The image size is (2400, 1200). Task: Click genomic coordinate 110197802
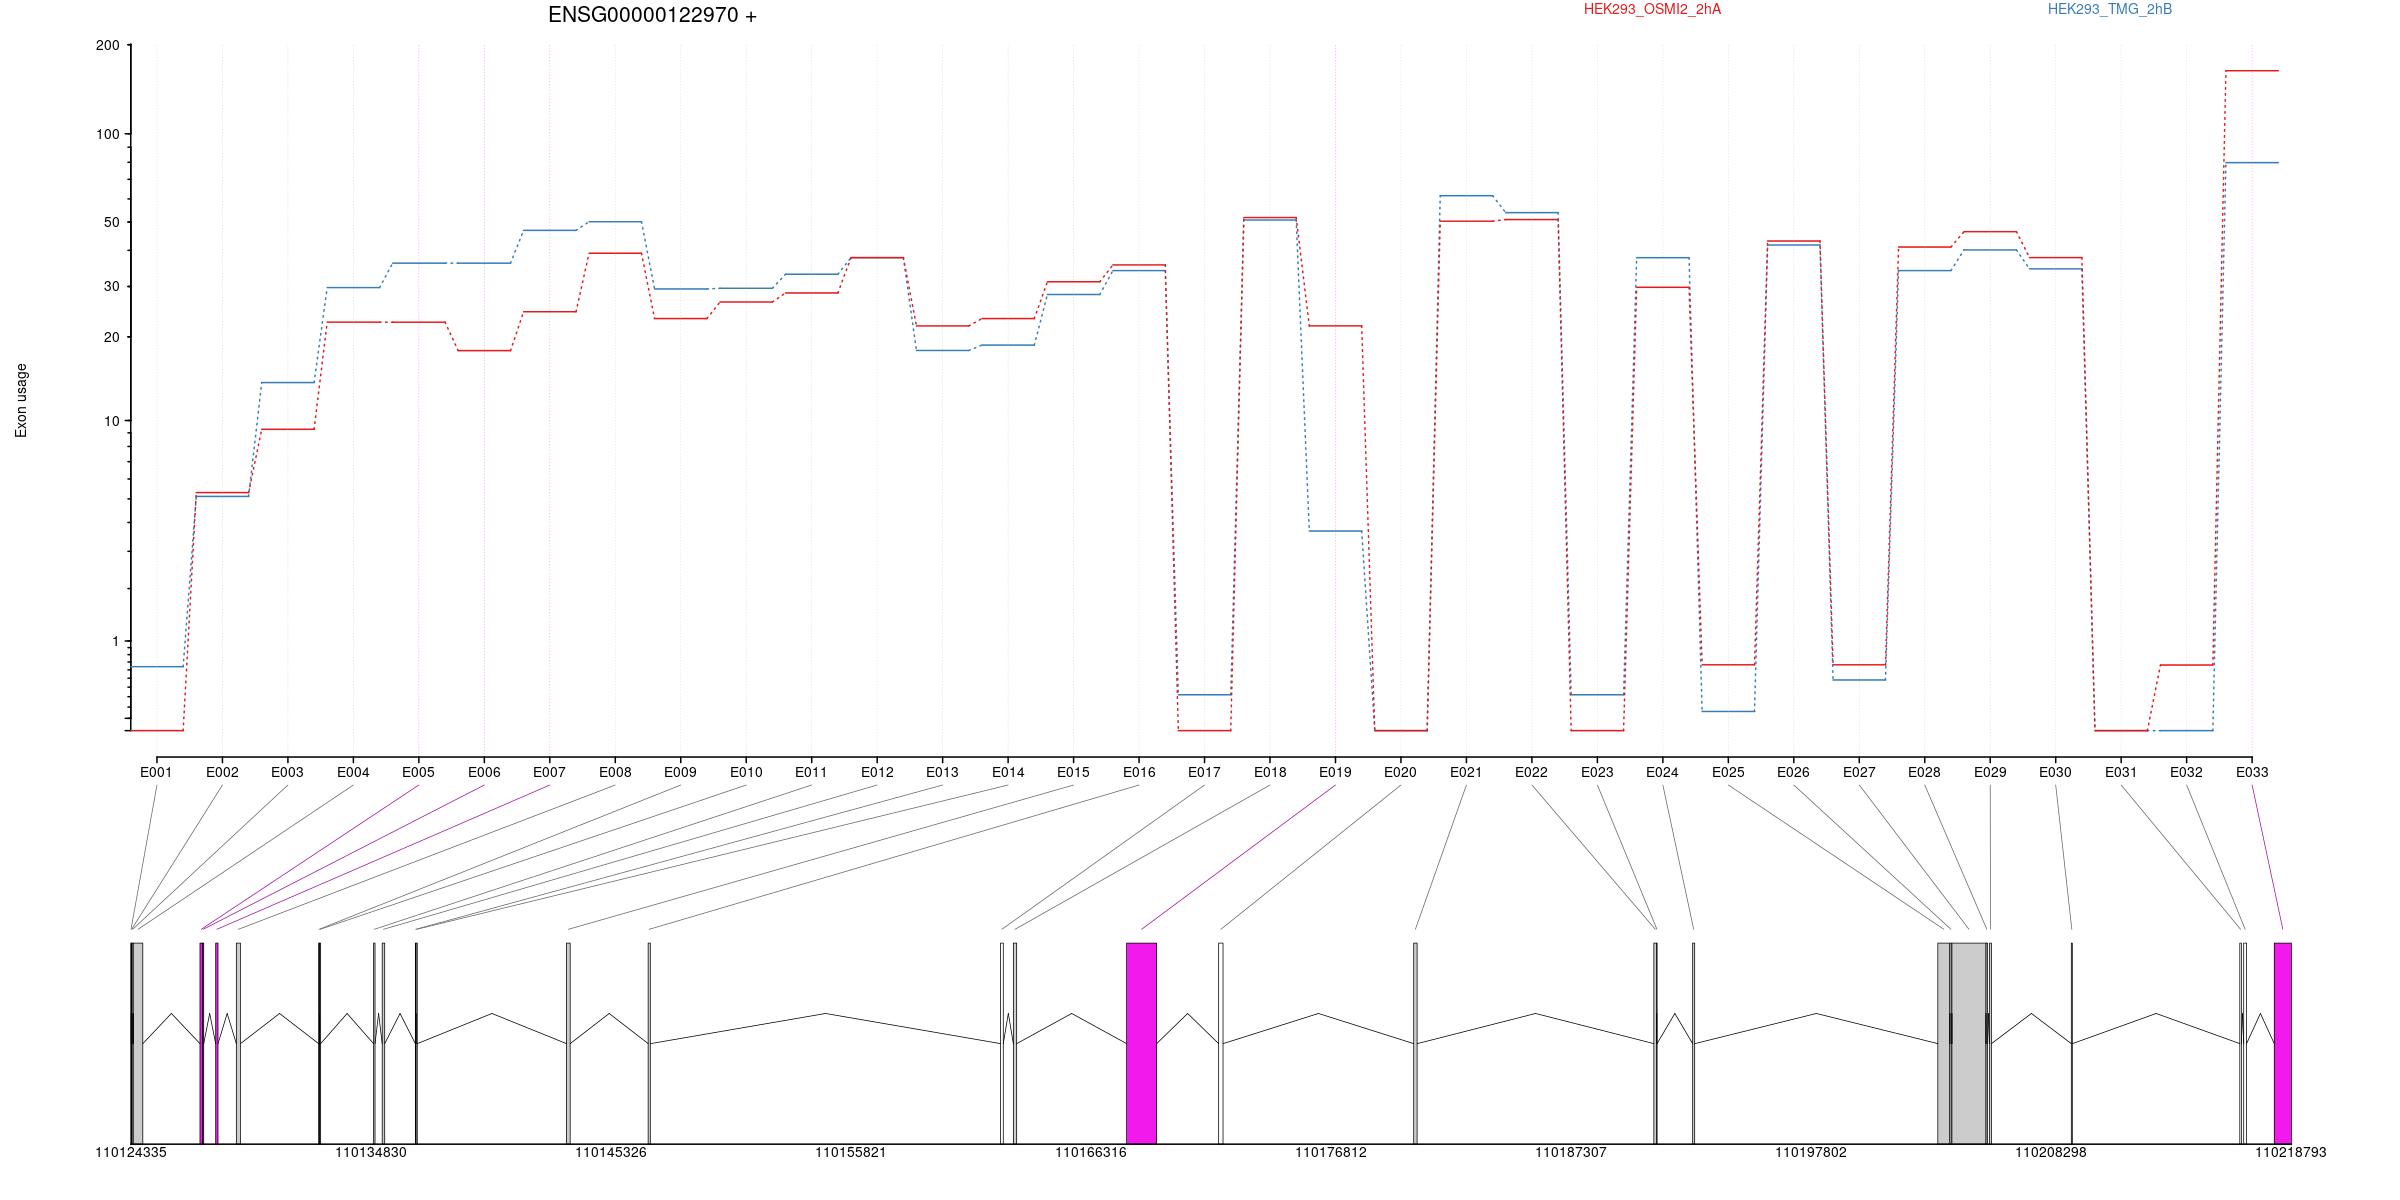click(x=1811, y=1152)
